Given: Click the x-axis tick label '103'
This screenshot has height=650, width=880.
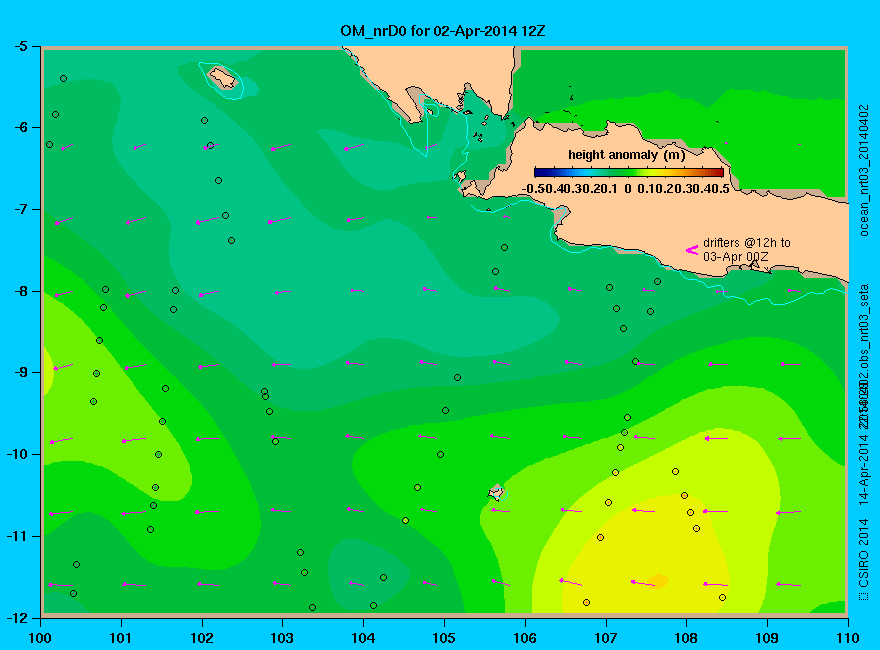Looking at the screenshot, I should click(282, 638).
